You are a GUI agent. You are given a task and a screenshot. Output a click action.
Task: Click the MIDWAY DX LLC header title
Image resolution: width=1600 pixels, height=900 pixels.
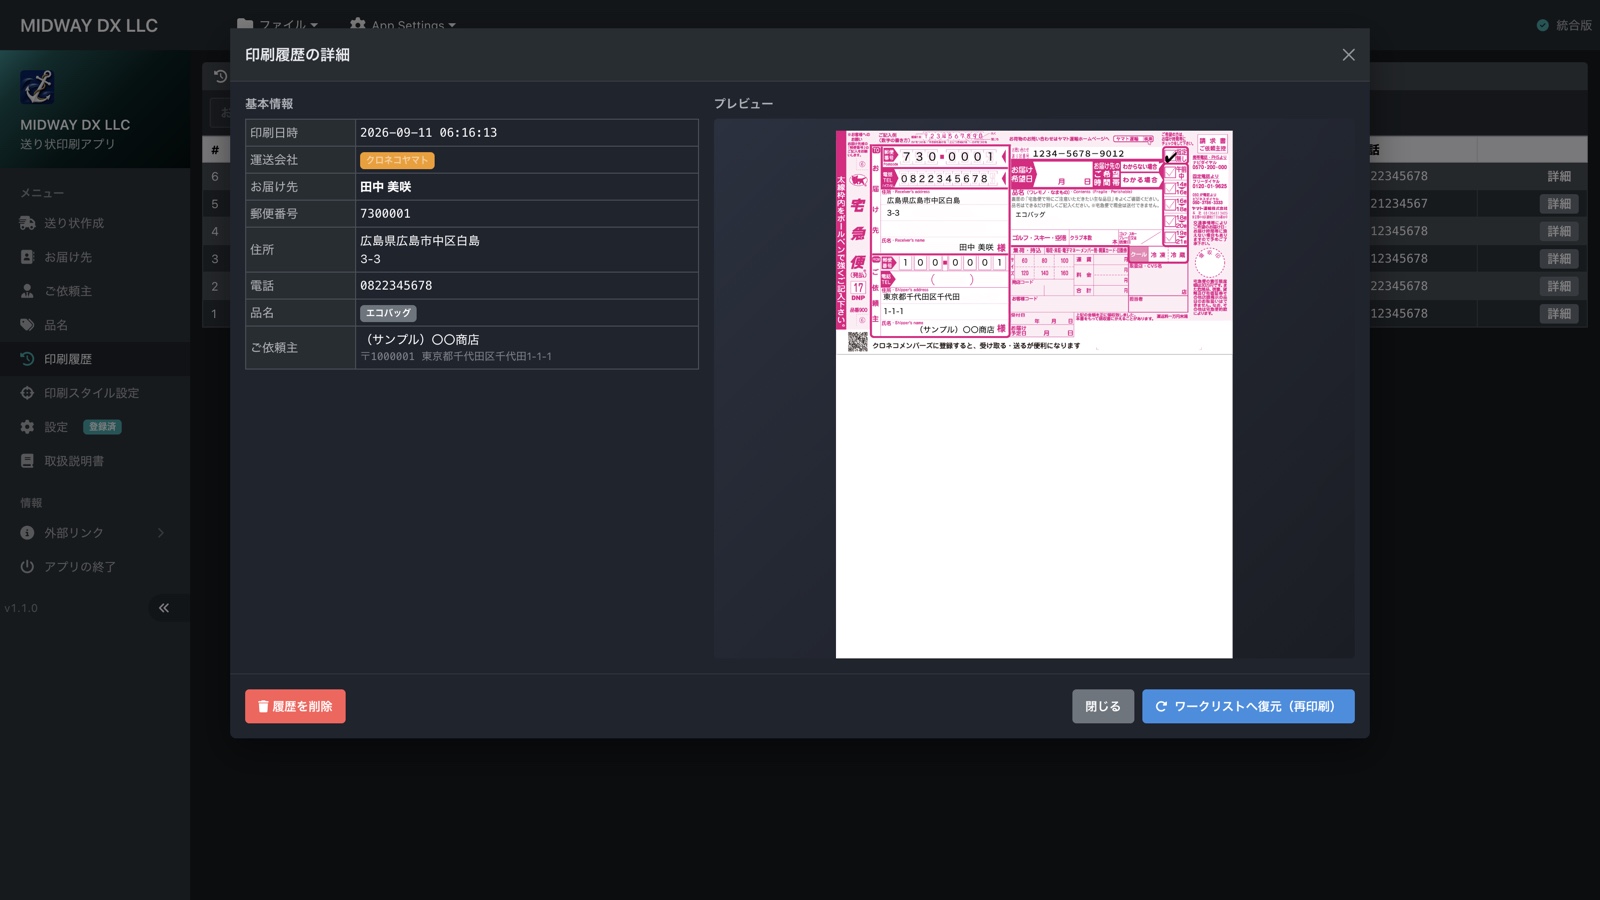point(89,26)
